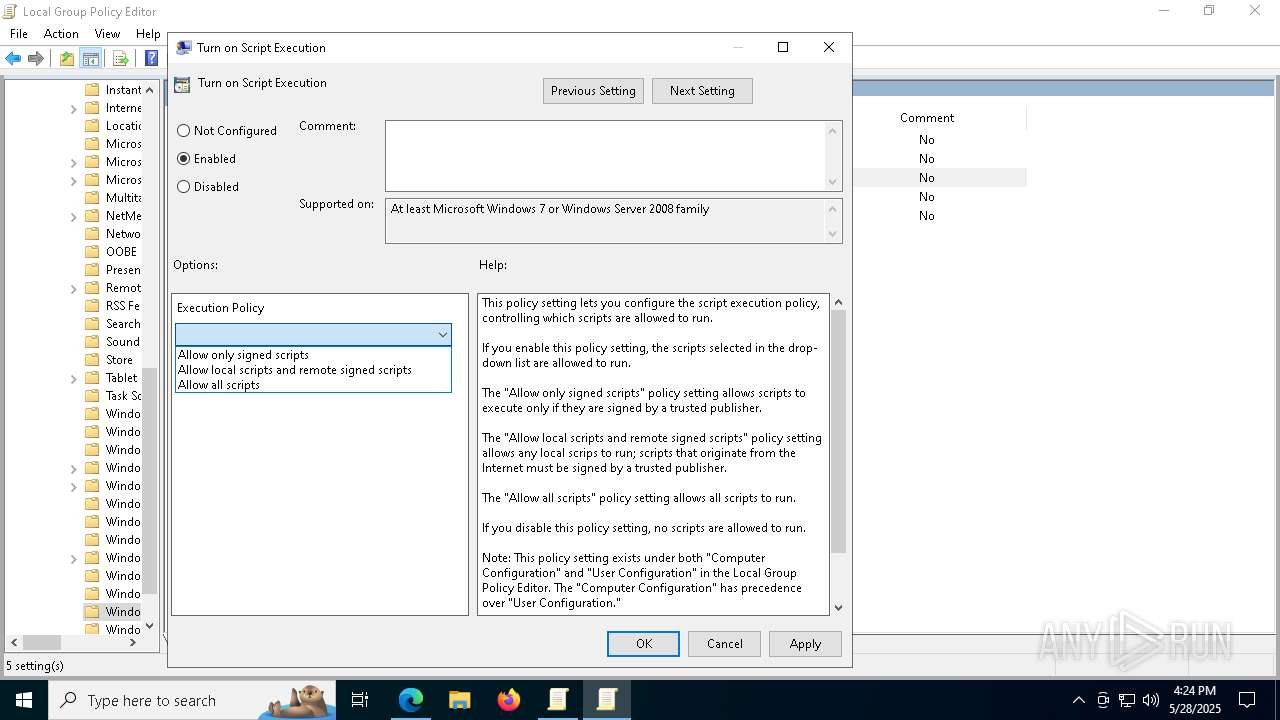This screenshot has width=1280, height=720.
Task: Open the notification center icon
Action: coord(1247,700)
